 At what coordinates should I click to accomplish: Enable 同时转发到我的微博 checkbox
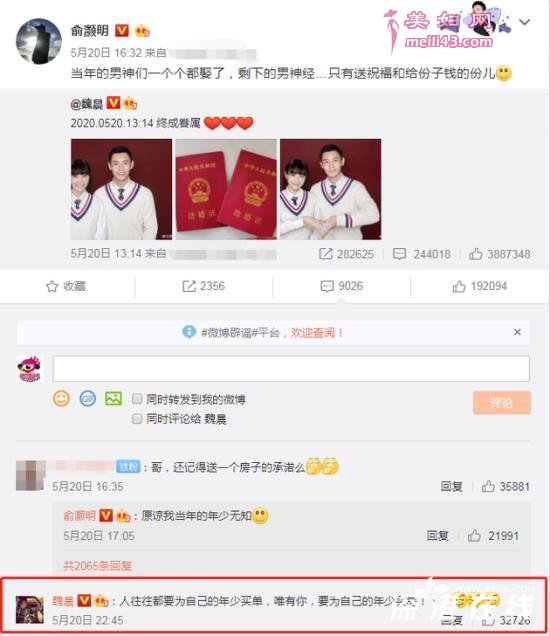(137, 399)
